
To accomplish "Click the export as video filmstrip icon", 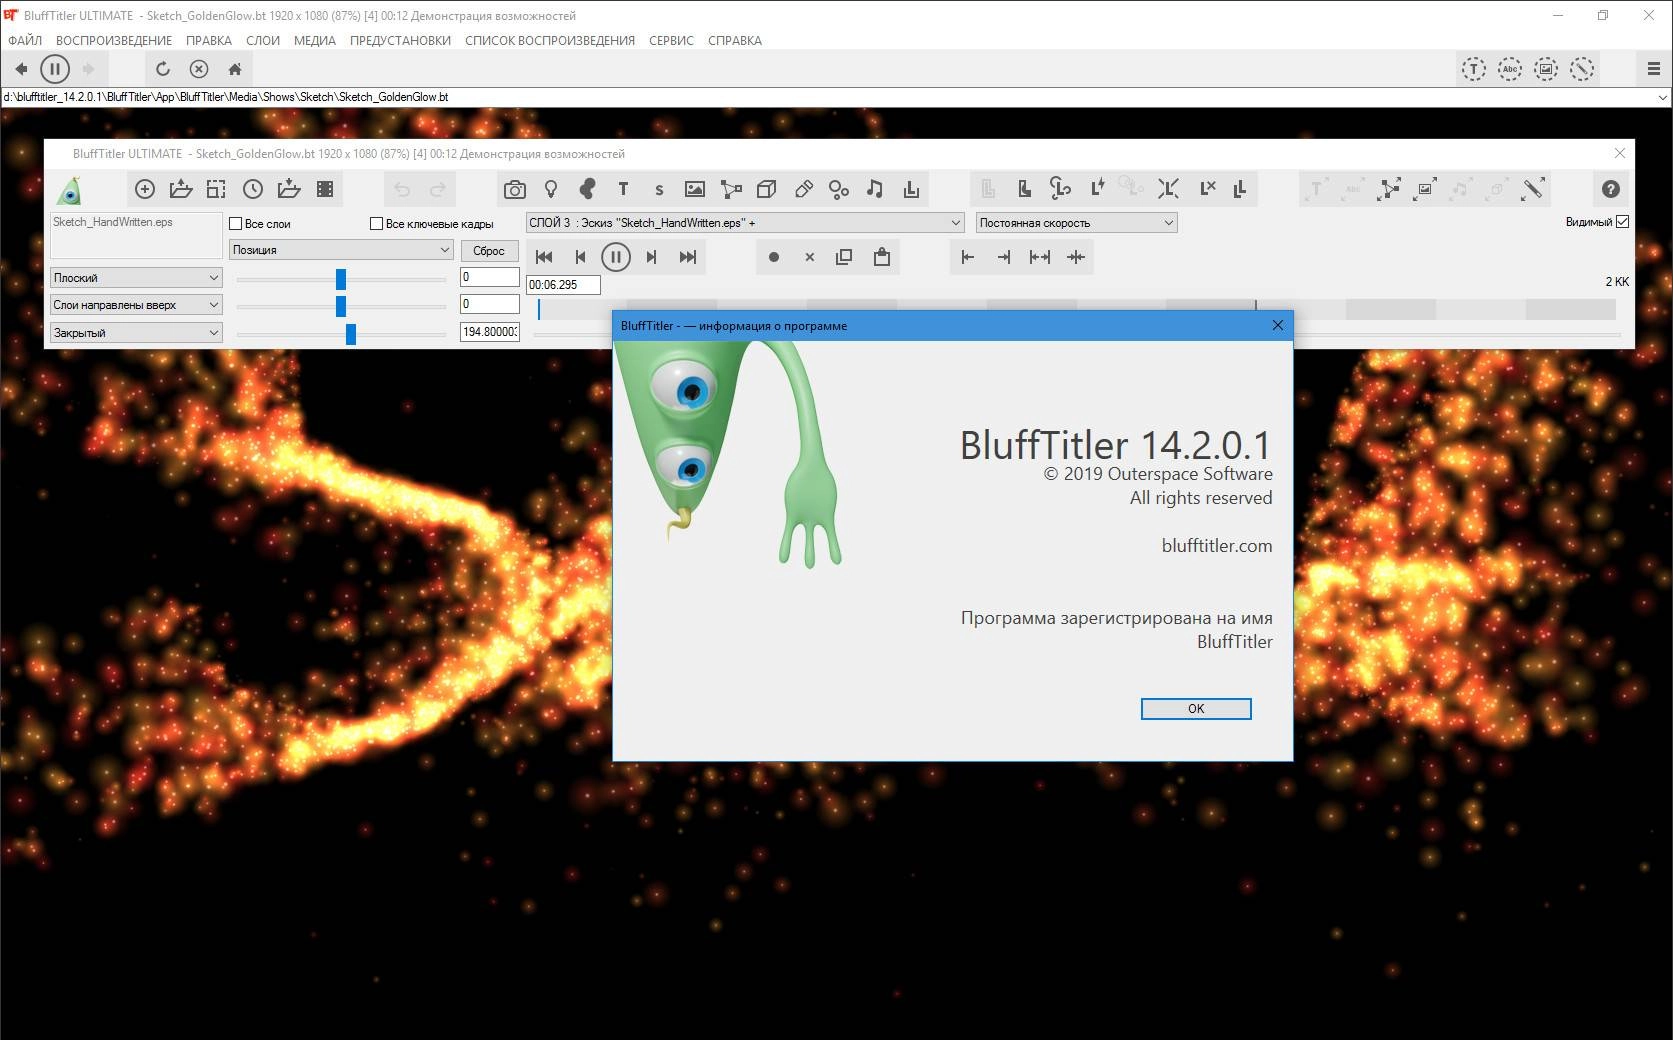I will point(325,189).
